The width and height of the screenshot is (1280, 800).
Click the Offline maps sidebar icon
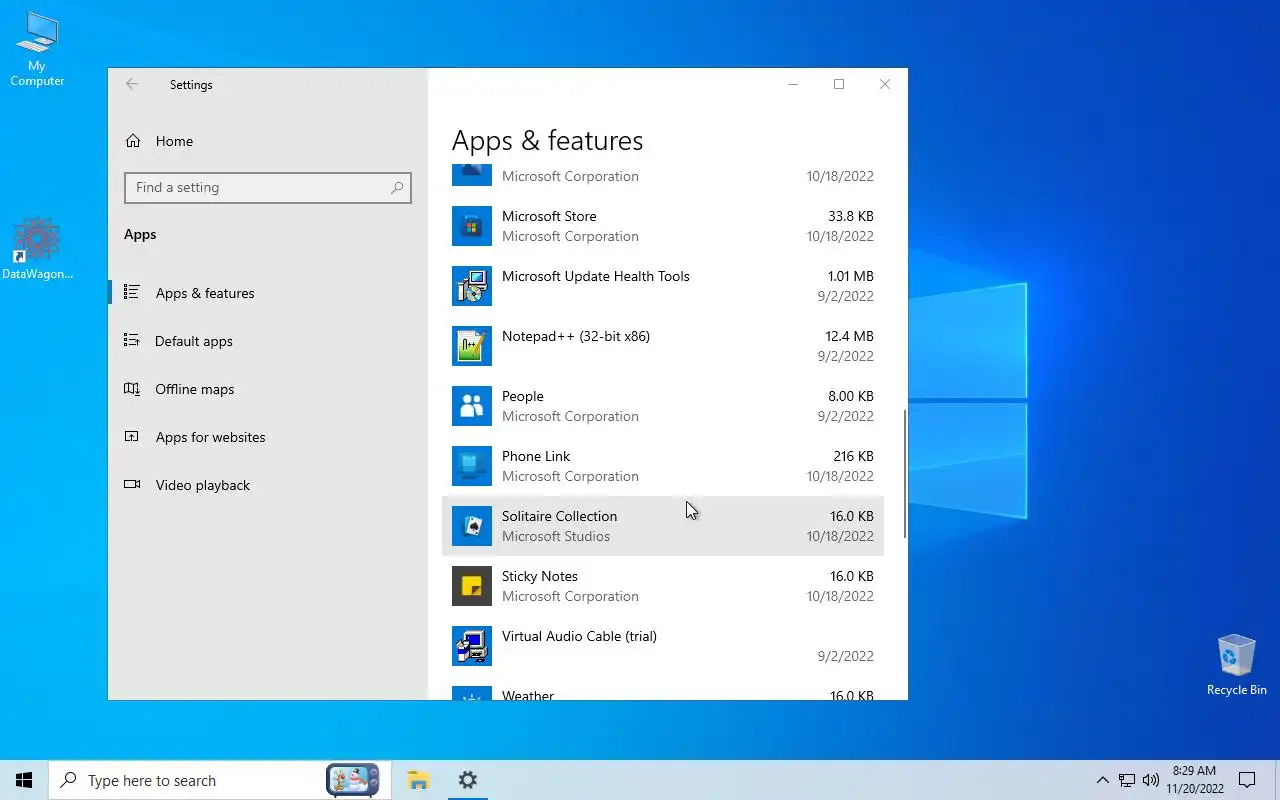click(132, 388)
